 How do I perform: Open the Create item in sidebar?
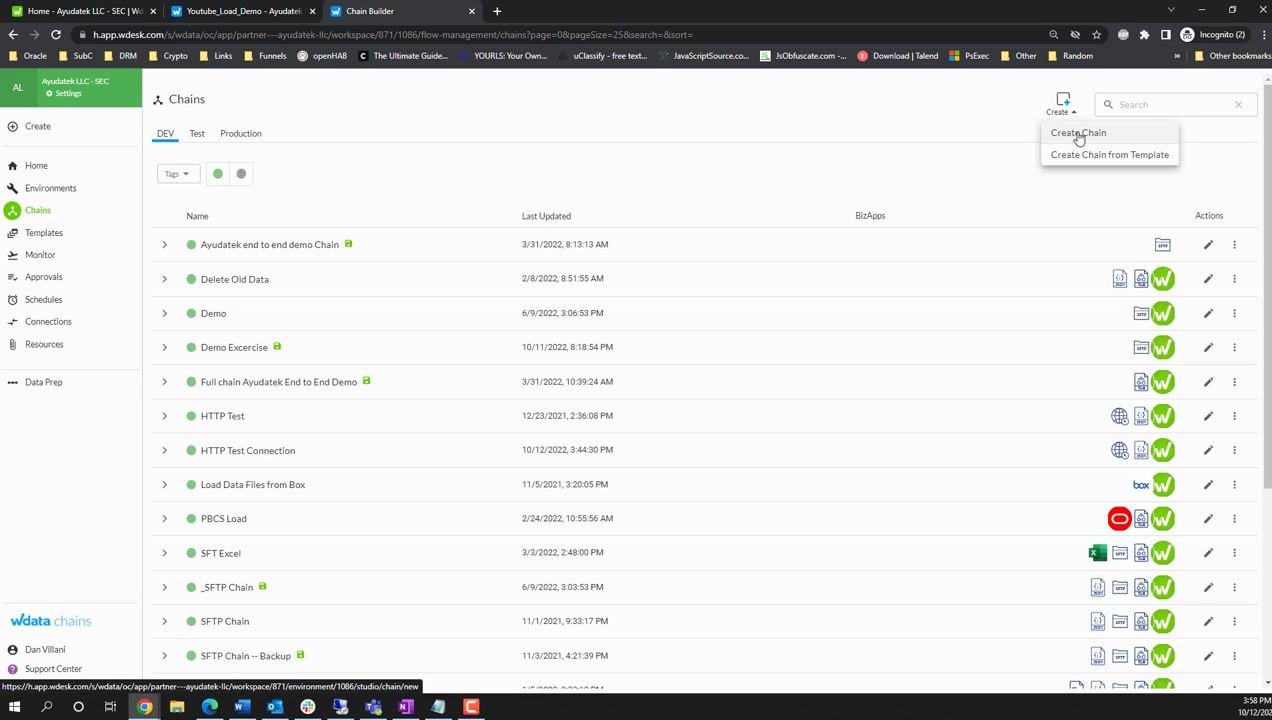(x=30, y=126)
